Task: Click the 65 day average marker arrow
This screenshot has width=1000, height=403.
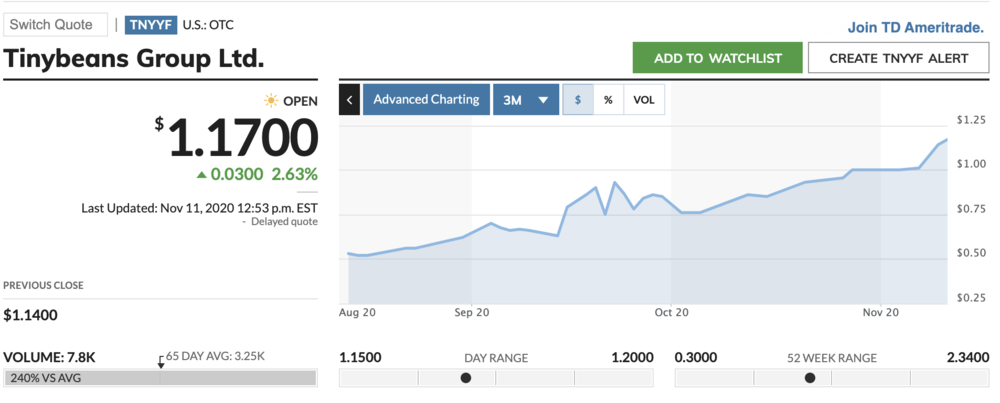Action: pos(160,361)
